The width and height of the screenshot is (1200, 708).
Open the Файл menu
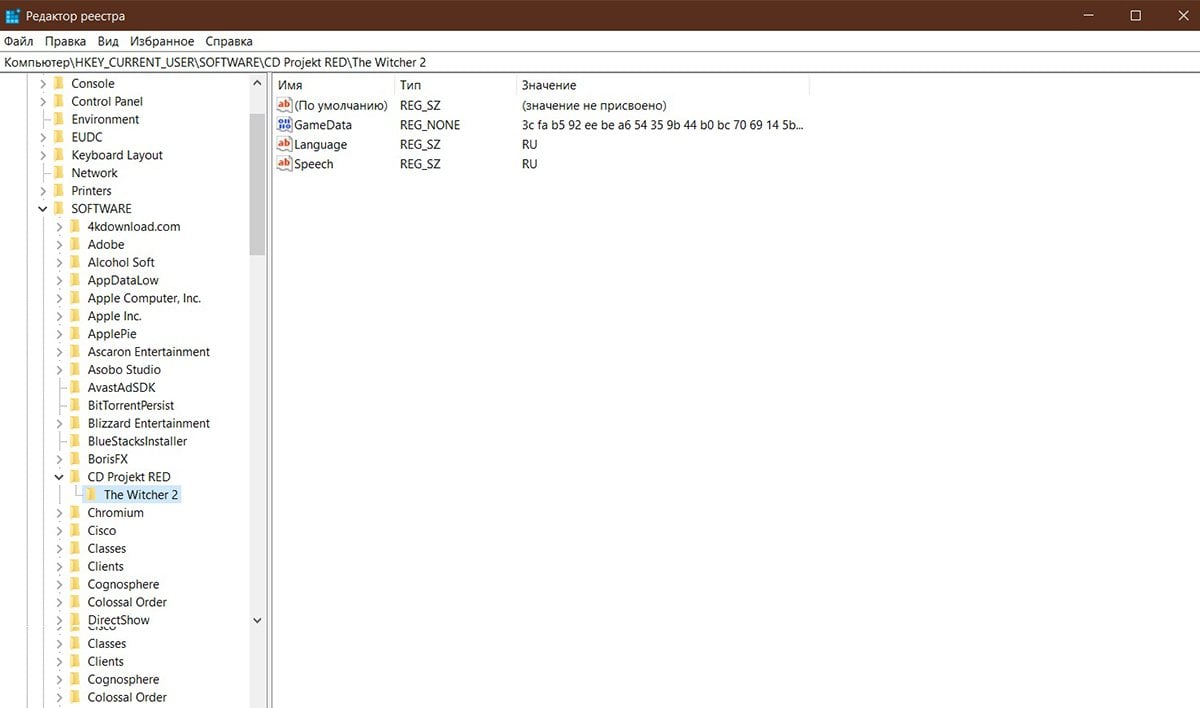coord(18,41)
